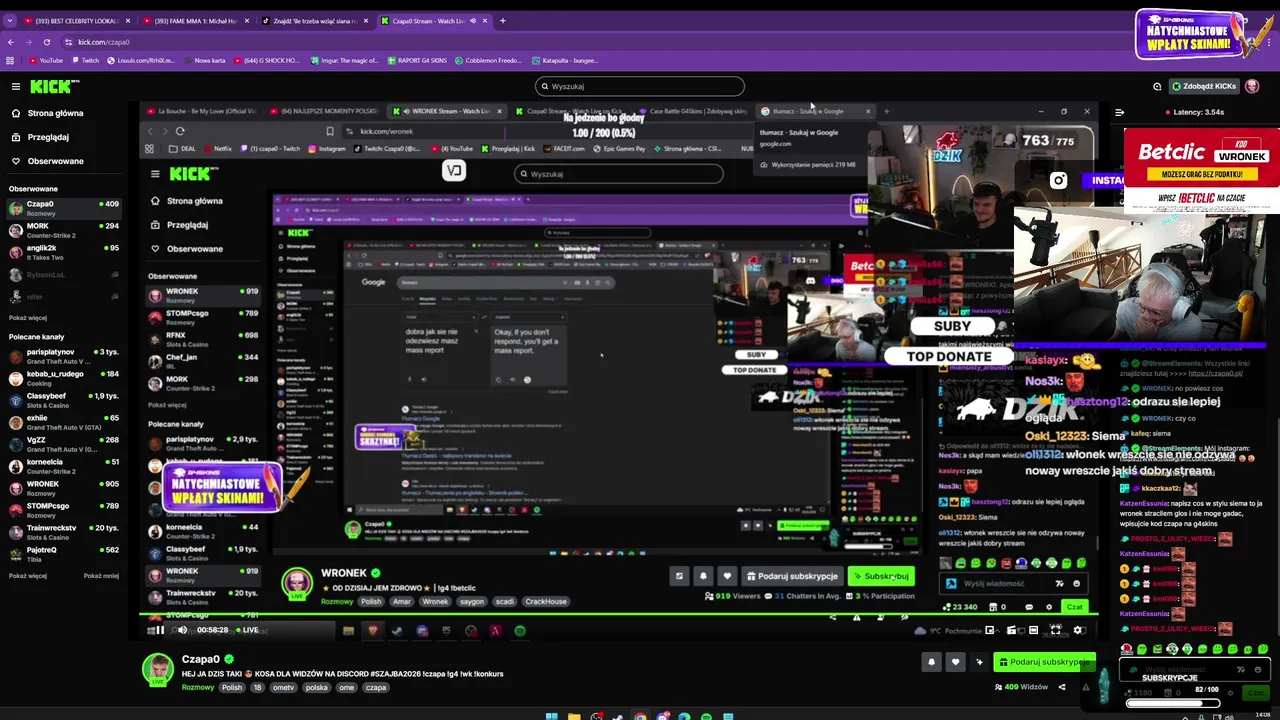Go back in the browser
Viewport: 1280px width, 720px height.
[11, 42]
